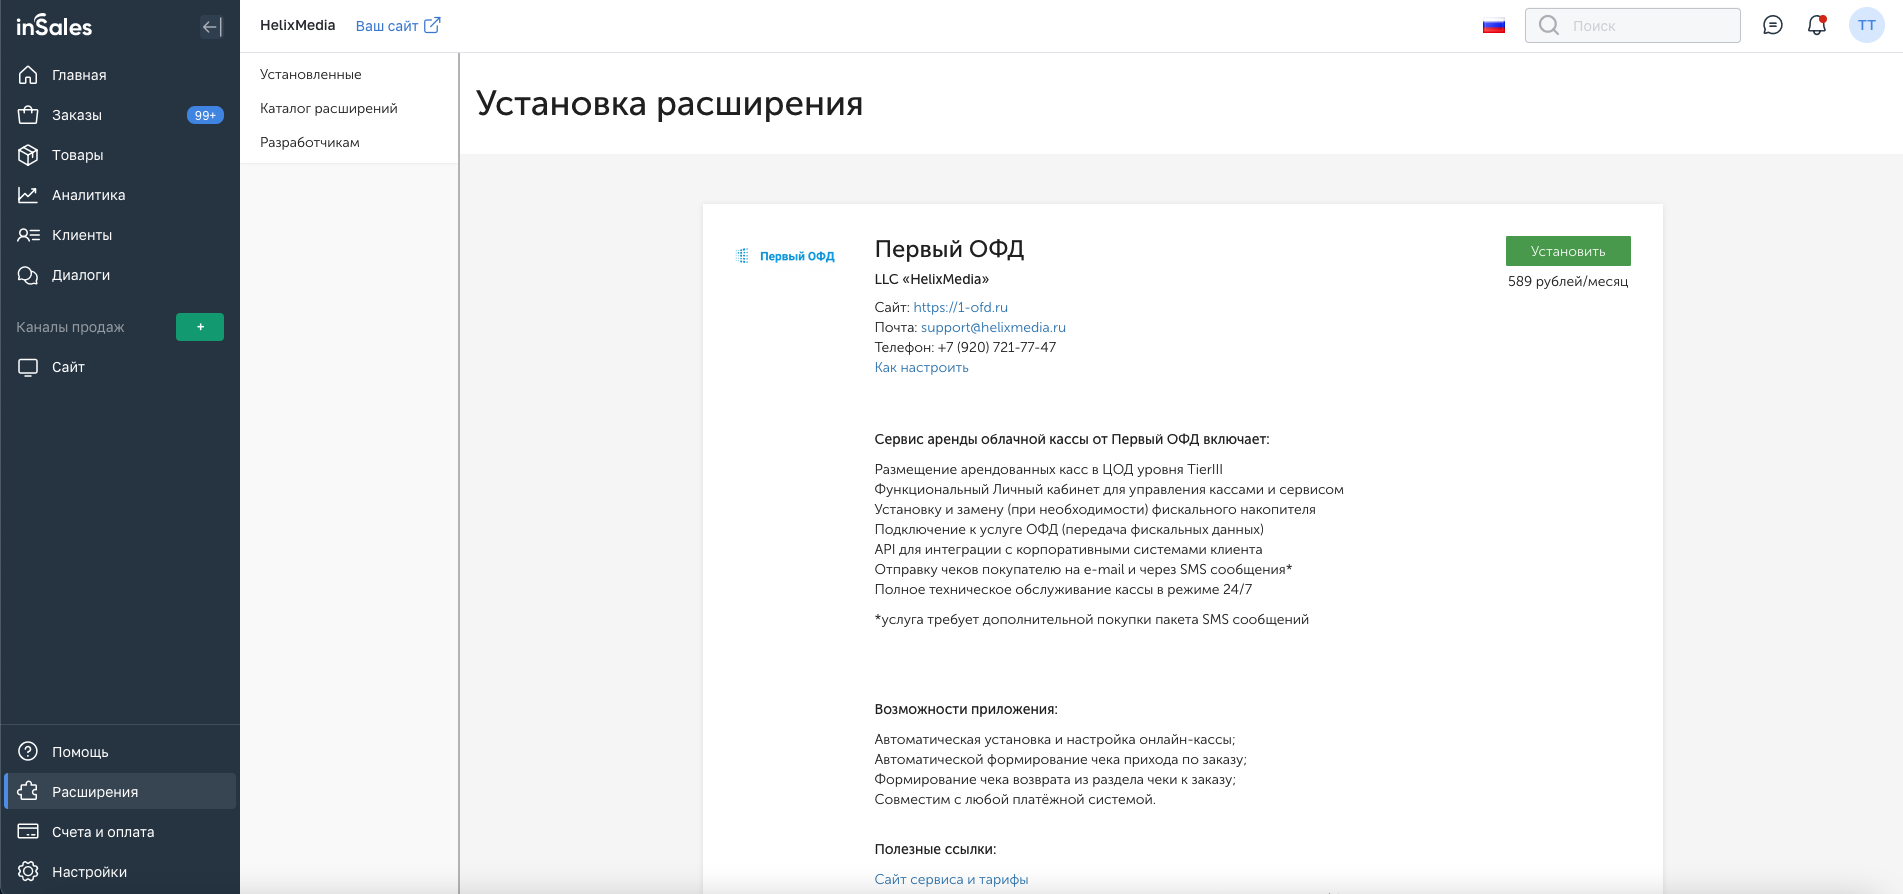The image size is (1903, 894).
Task: Open Клиенты section label
Action: 82,235
